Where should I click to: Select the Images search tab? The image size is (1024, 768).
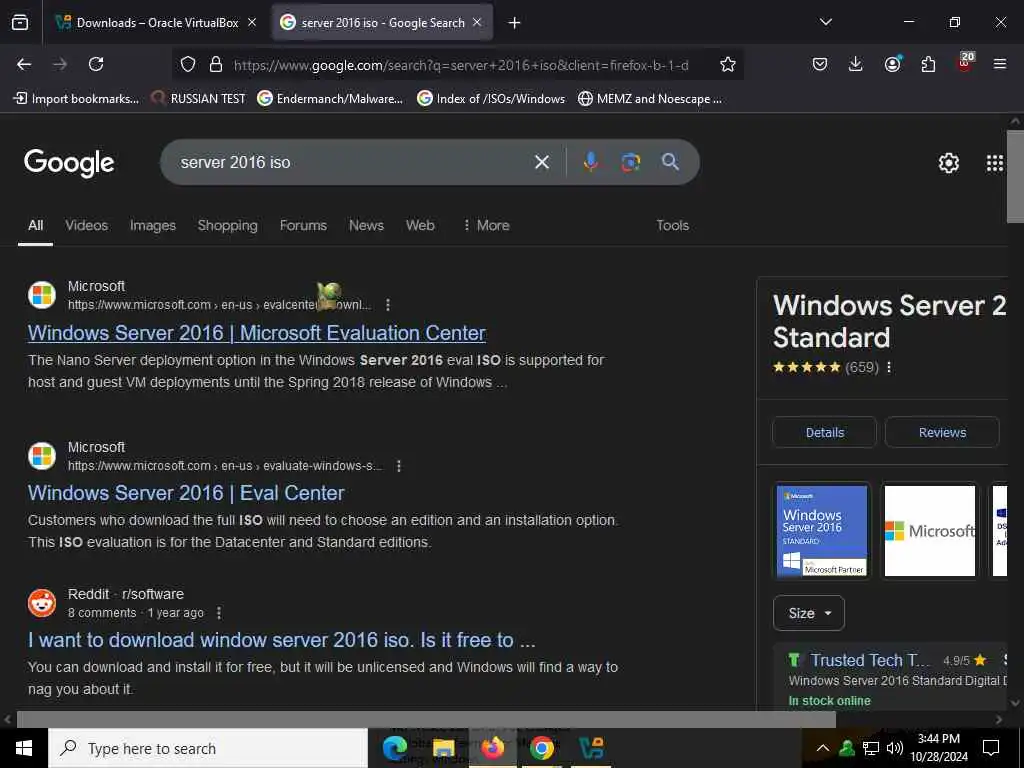coord(153,225)
